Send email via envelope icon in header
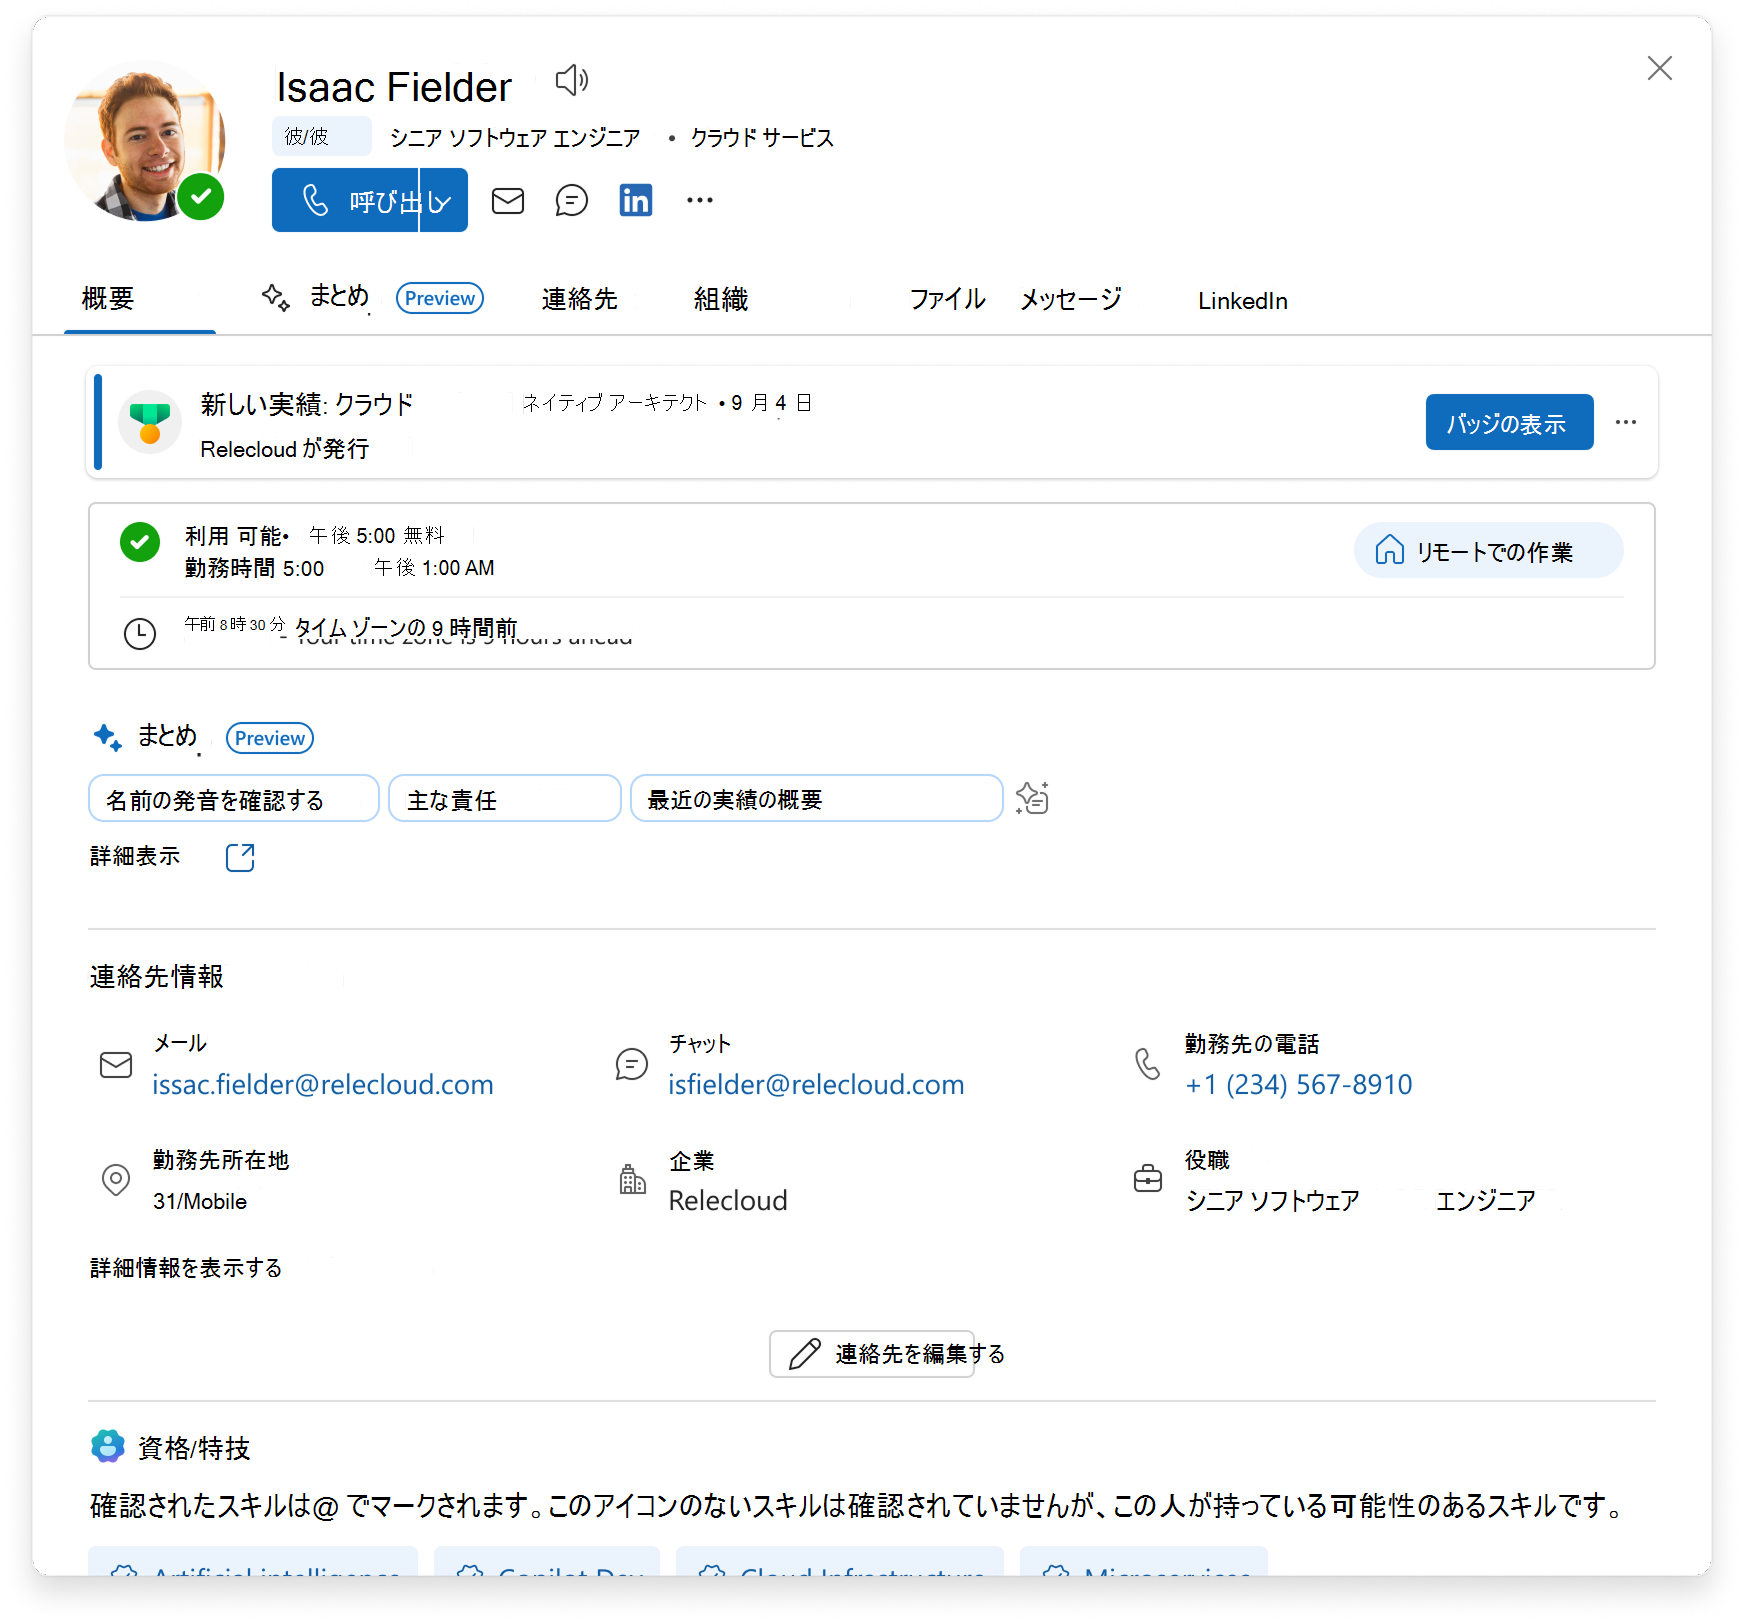Image resolution: width=1744 pixels, height=1624 pixels. [x=508, y=201]
